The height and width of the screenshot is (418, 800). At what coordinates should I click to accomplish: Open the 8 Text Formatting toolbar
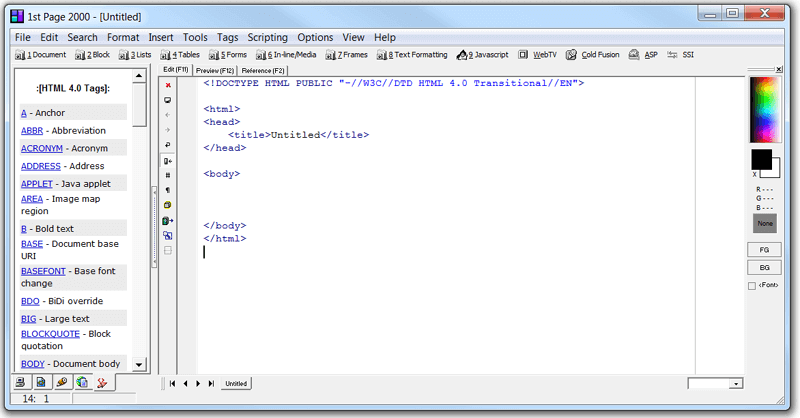pos(412,55)
